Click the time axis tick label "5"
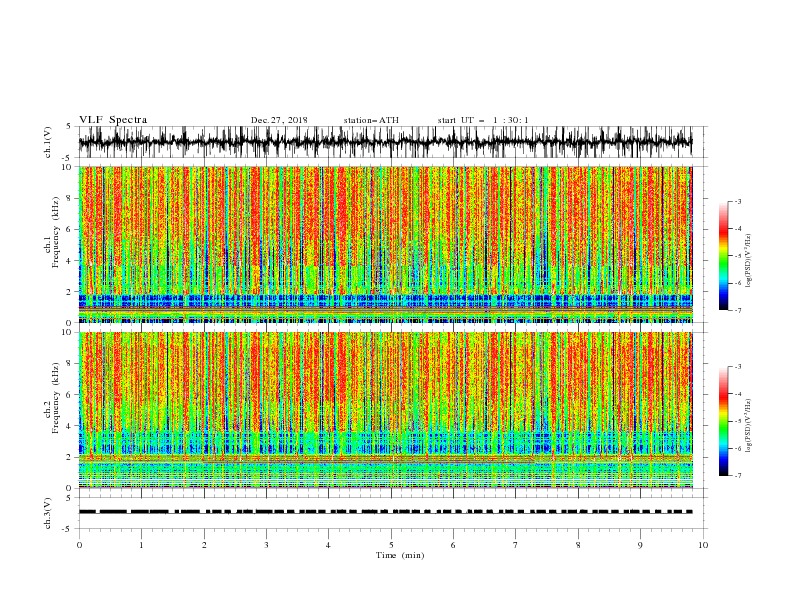The width and height of the screenshot is (792, 612). pos(391,545)
